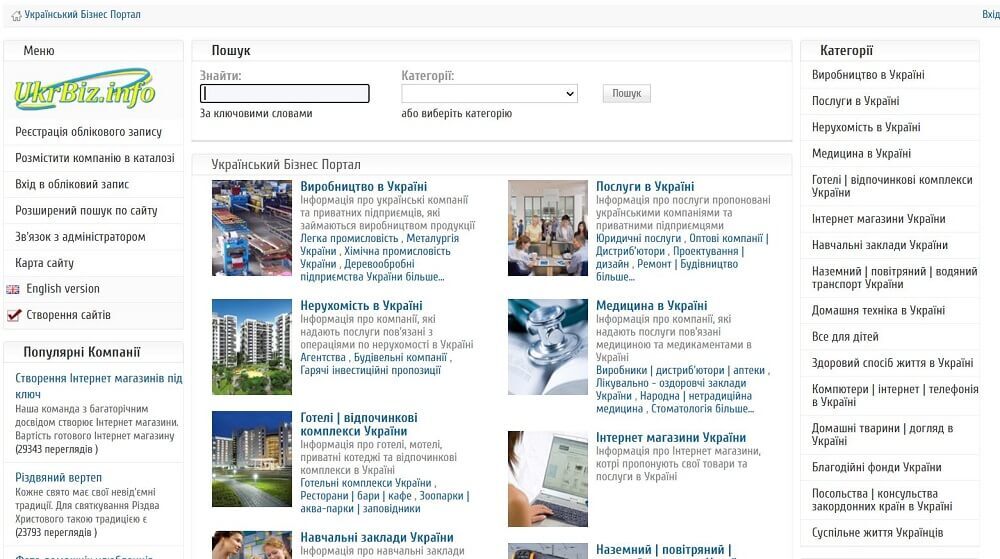Click Медицина в Україні heading in main content
Screen dimensions: 1000x559
pos(651,306)
